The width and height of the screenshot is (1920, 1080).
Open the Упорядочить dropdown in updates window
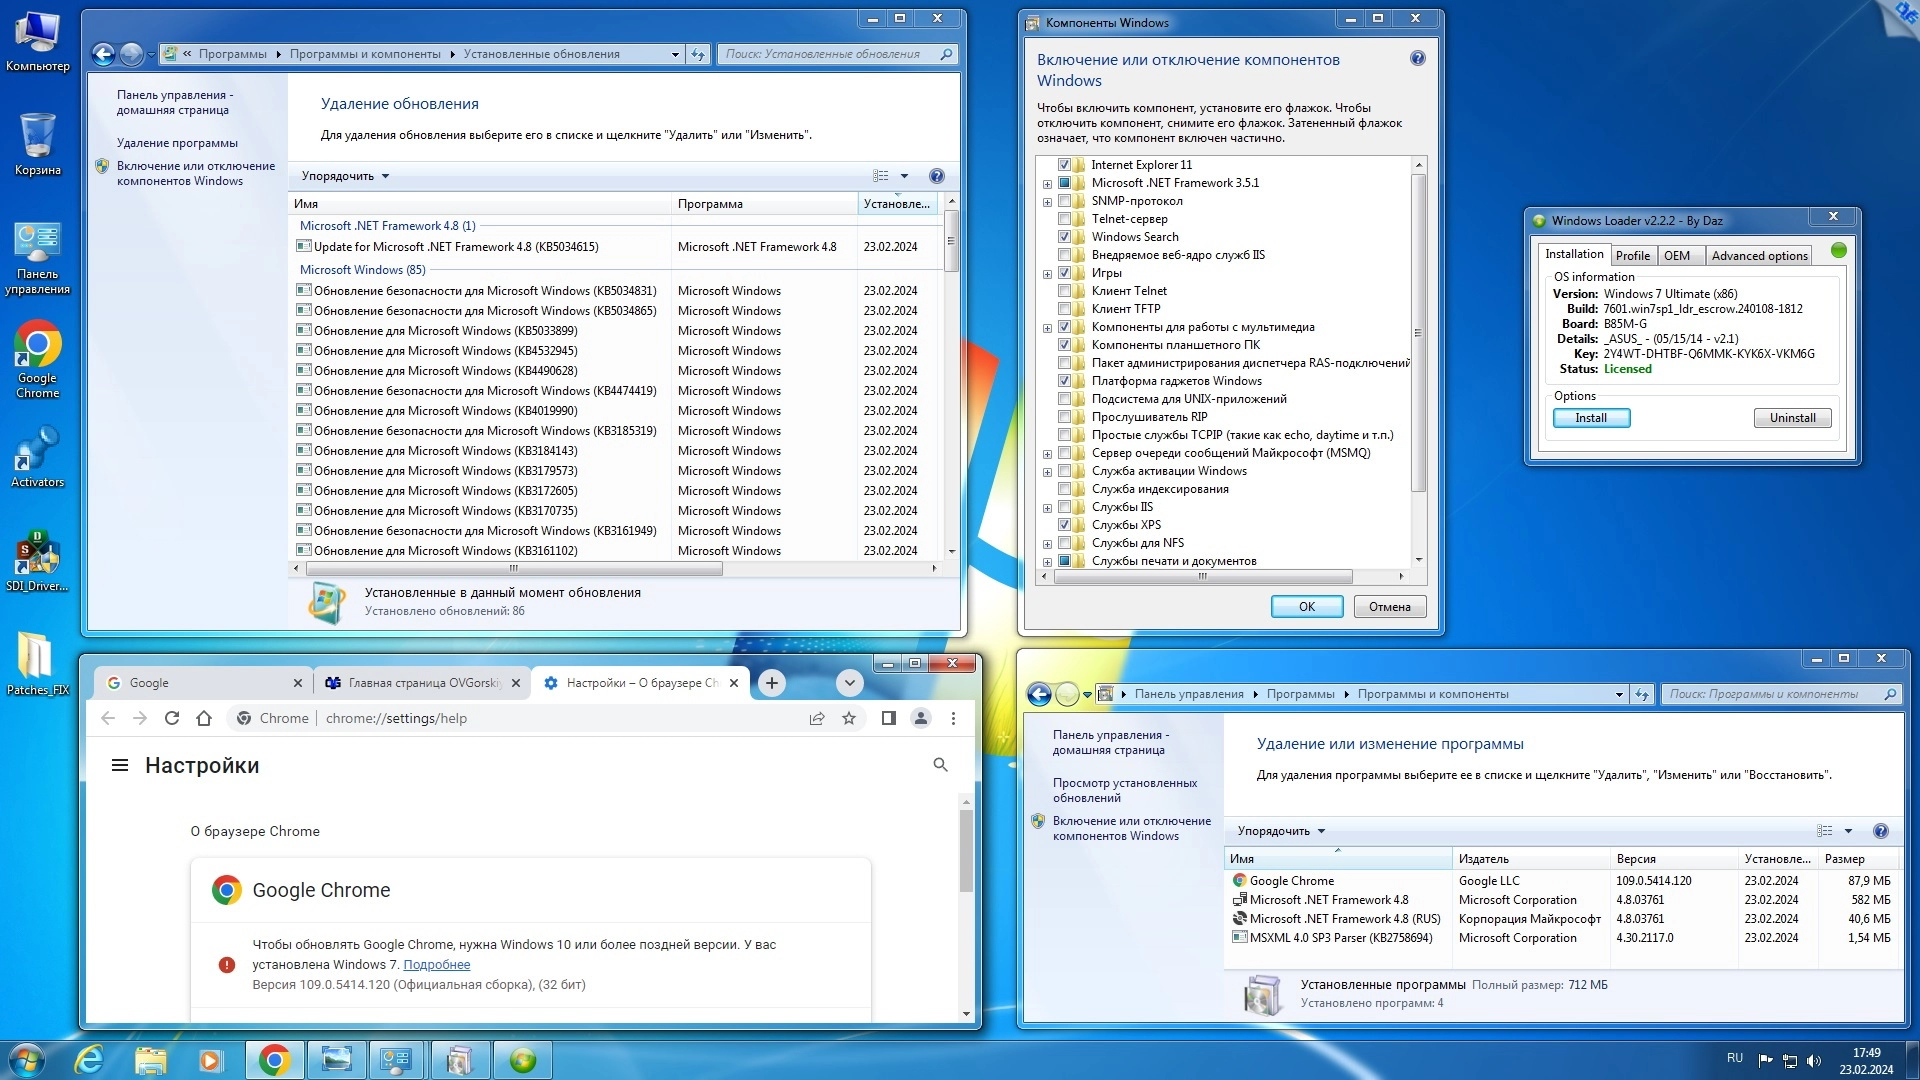[345, 176]
